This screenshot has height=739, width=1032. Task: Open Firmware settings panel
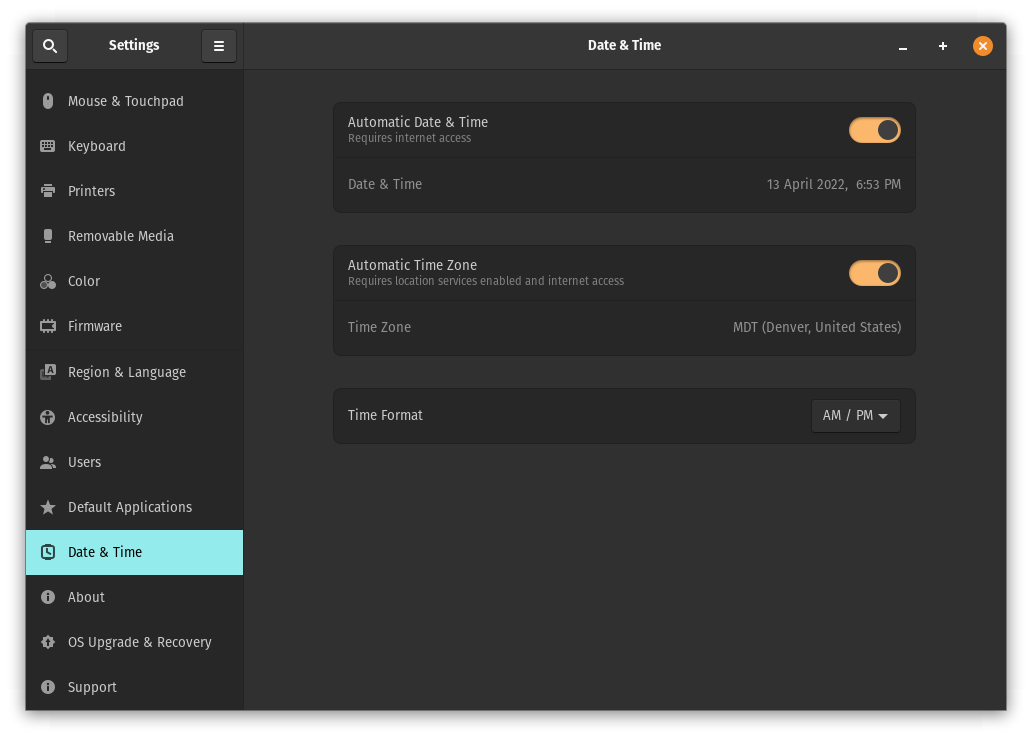click(134, 326)
